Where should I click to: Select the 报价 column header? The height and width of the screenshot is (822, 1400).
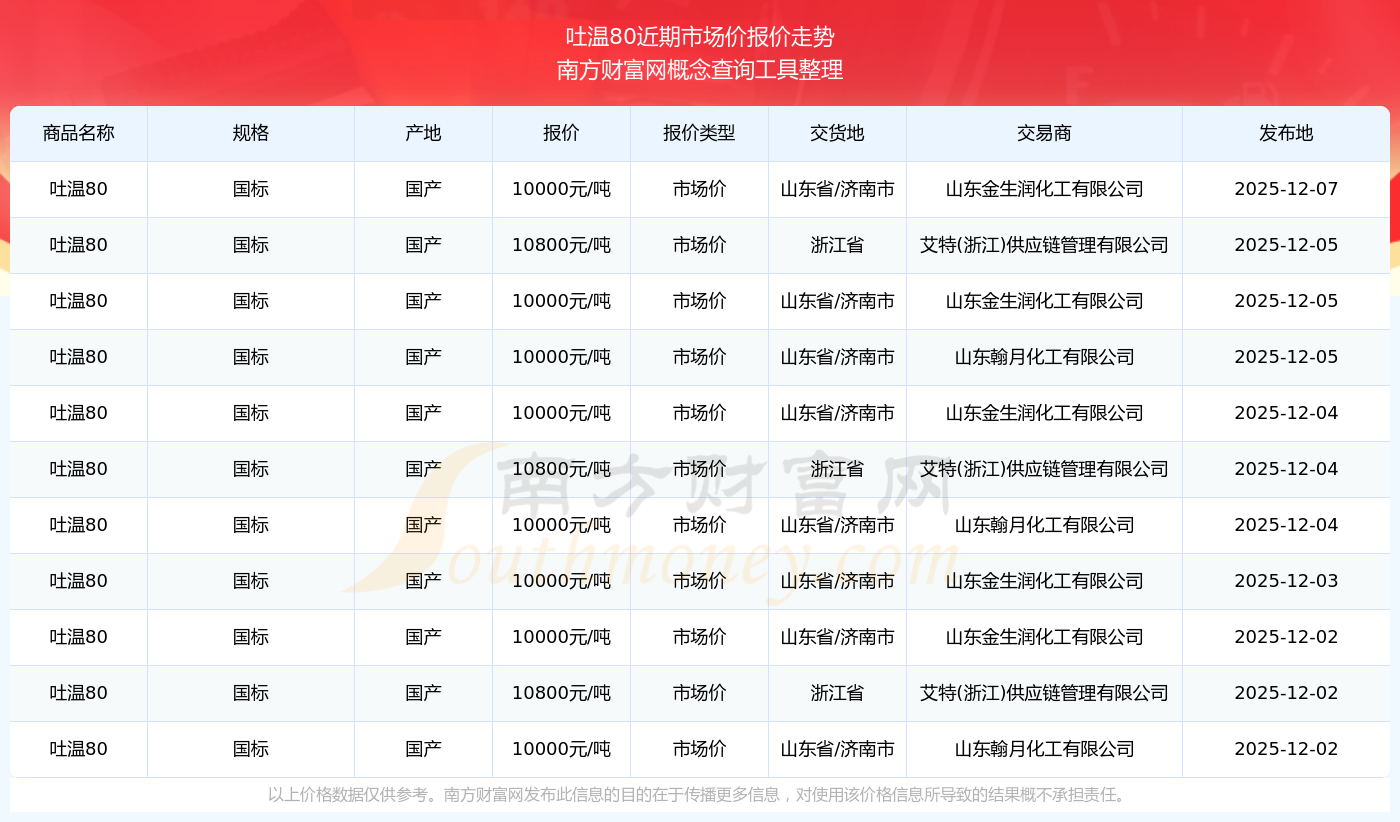pos(561,133)
